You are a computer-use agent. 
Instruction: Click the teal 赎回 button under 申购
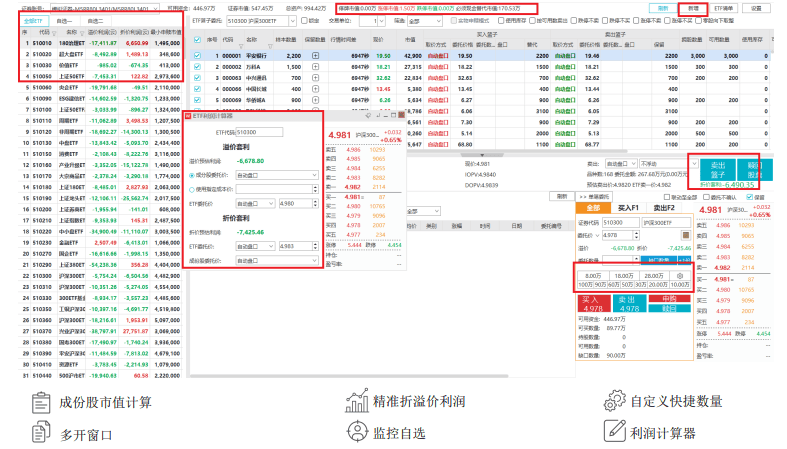(669, 309)
